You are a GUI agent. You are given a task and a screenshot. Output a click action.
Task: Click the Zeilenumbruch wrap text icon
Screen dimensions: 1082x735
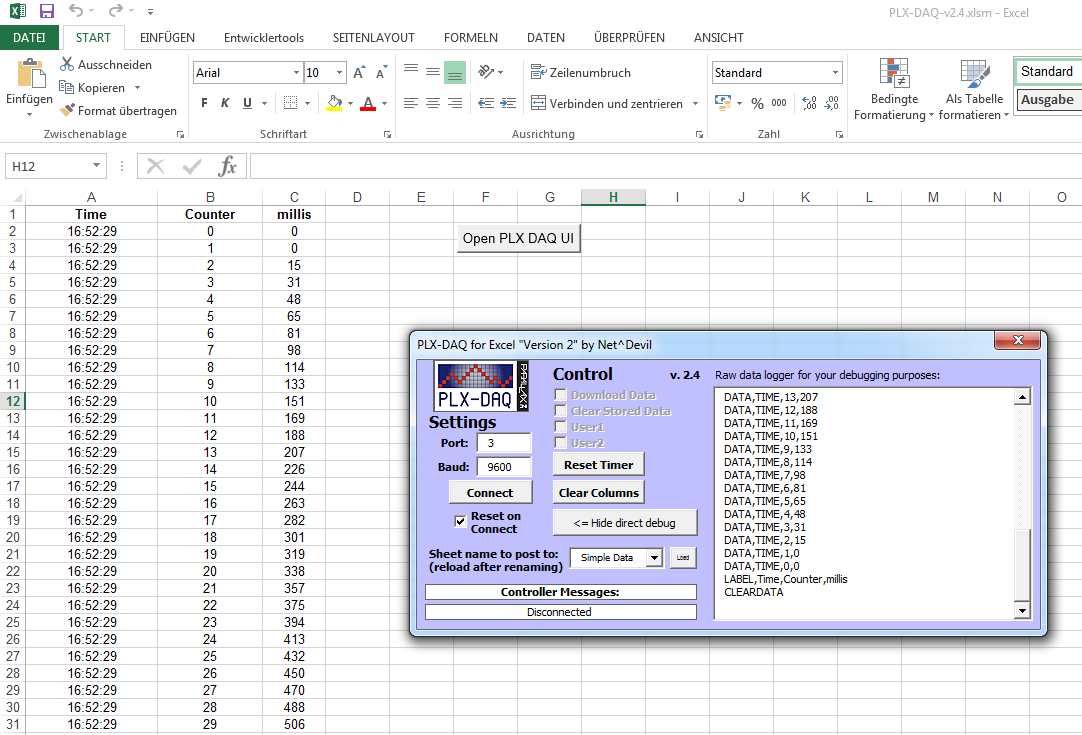[538, 72]
